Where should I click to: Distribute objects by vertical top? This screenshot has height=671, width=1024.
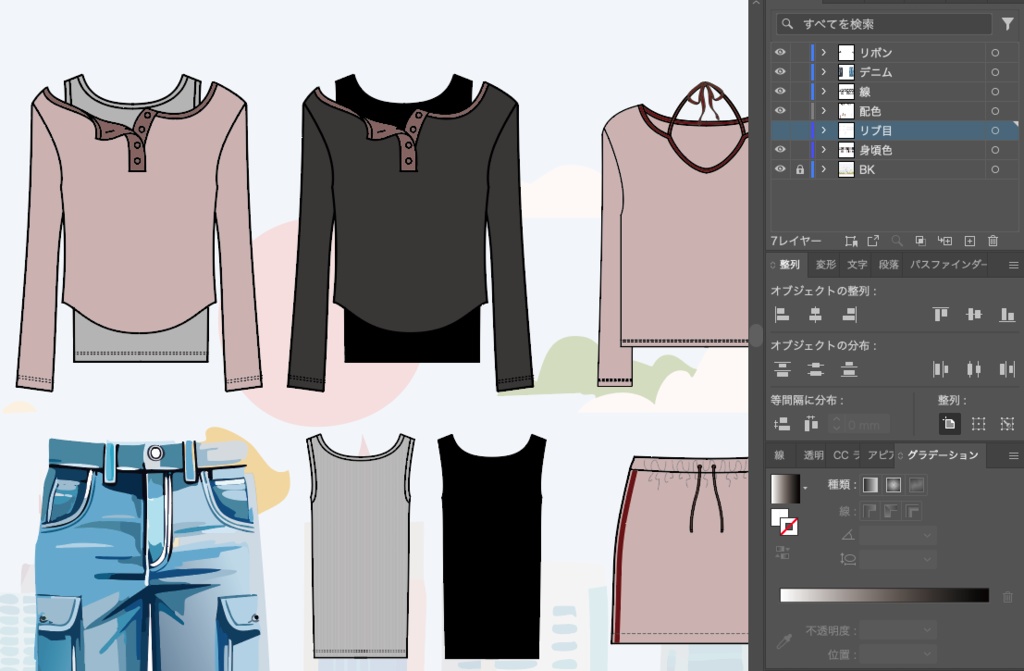[x=782, y=370]
